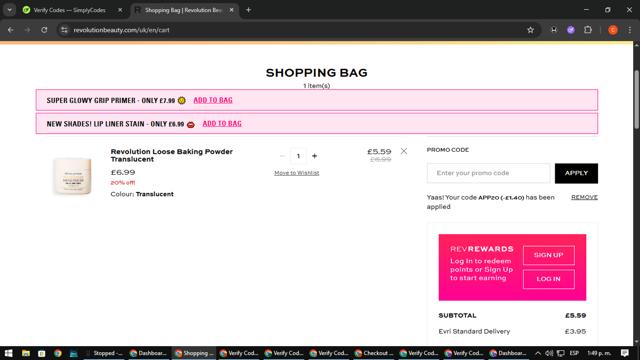Click the page vertical scrollbar
This screenshot has width=640, height=360.
636,100
